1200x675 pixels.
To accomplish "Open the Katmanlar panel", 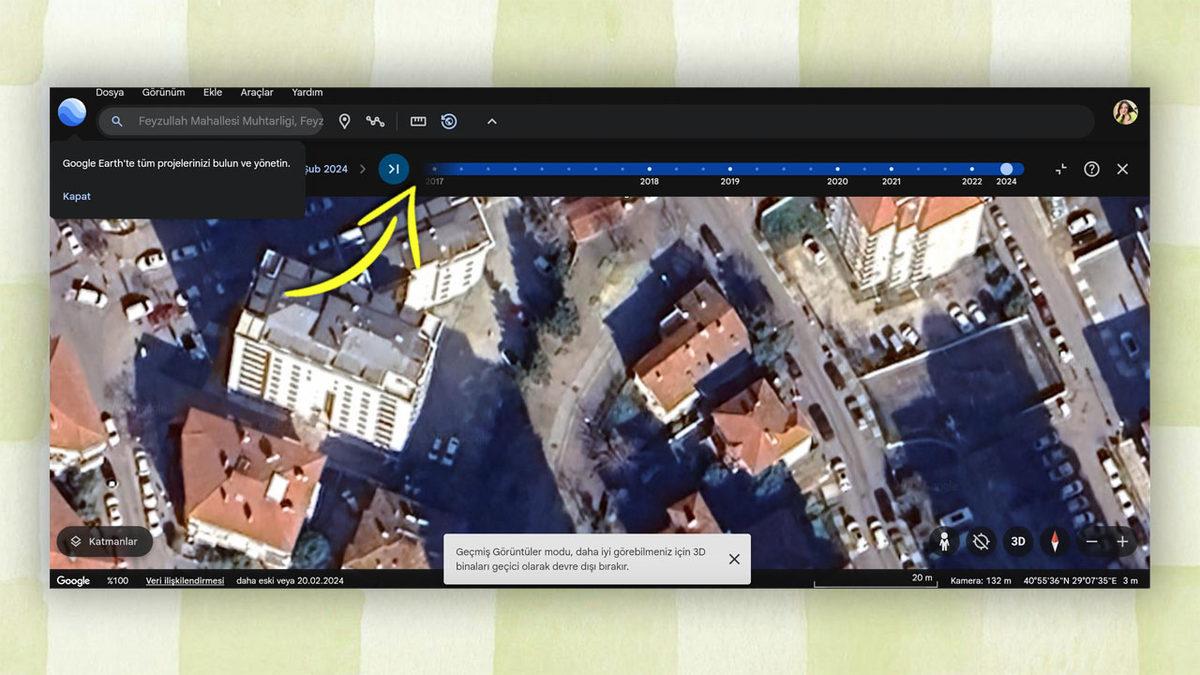I will [x=104, y=541].
